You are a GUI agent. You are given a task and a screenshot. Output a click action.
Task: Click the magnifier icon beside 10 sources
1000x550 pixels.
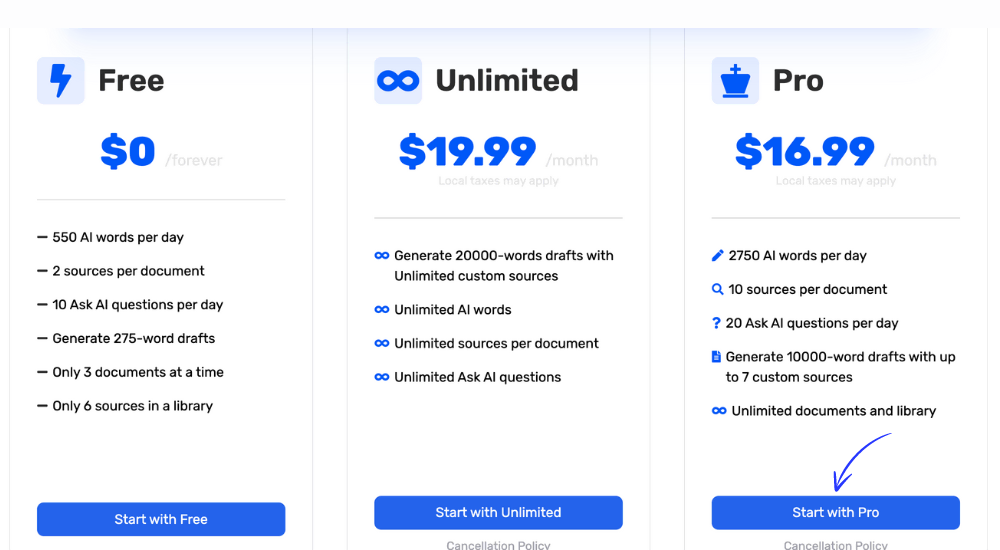(717, 290)
